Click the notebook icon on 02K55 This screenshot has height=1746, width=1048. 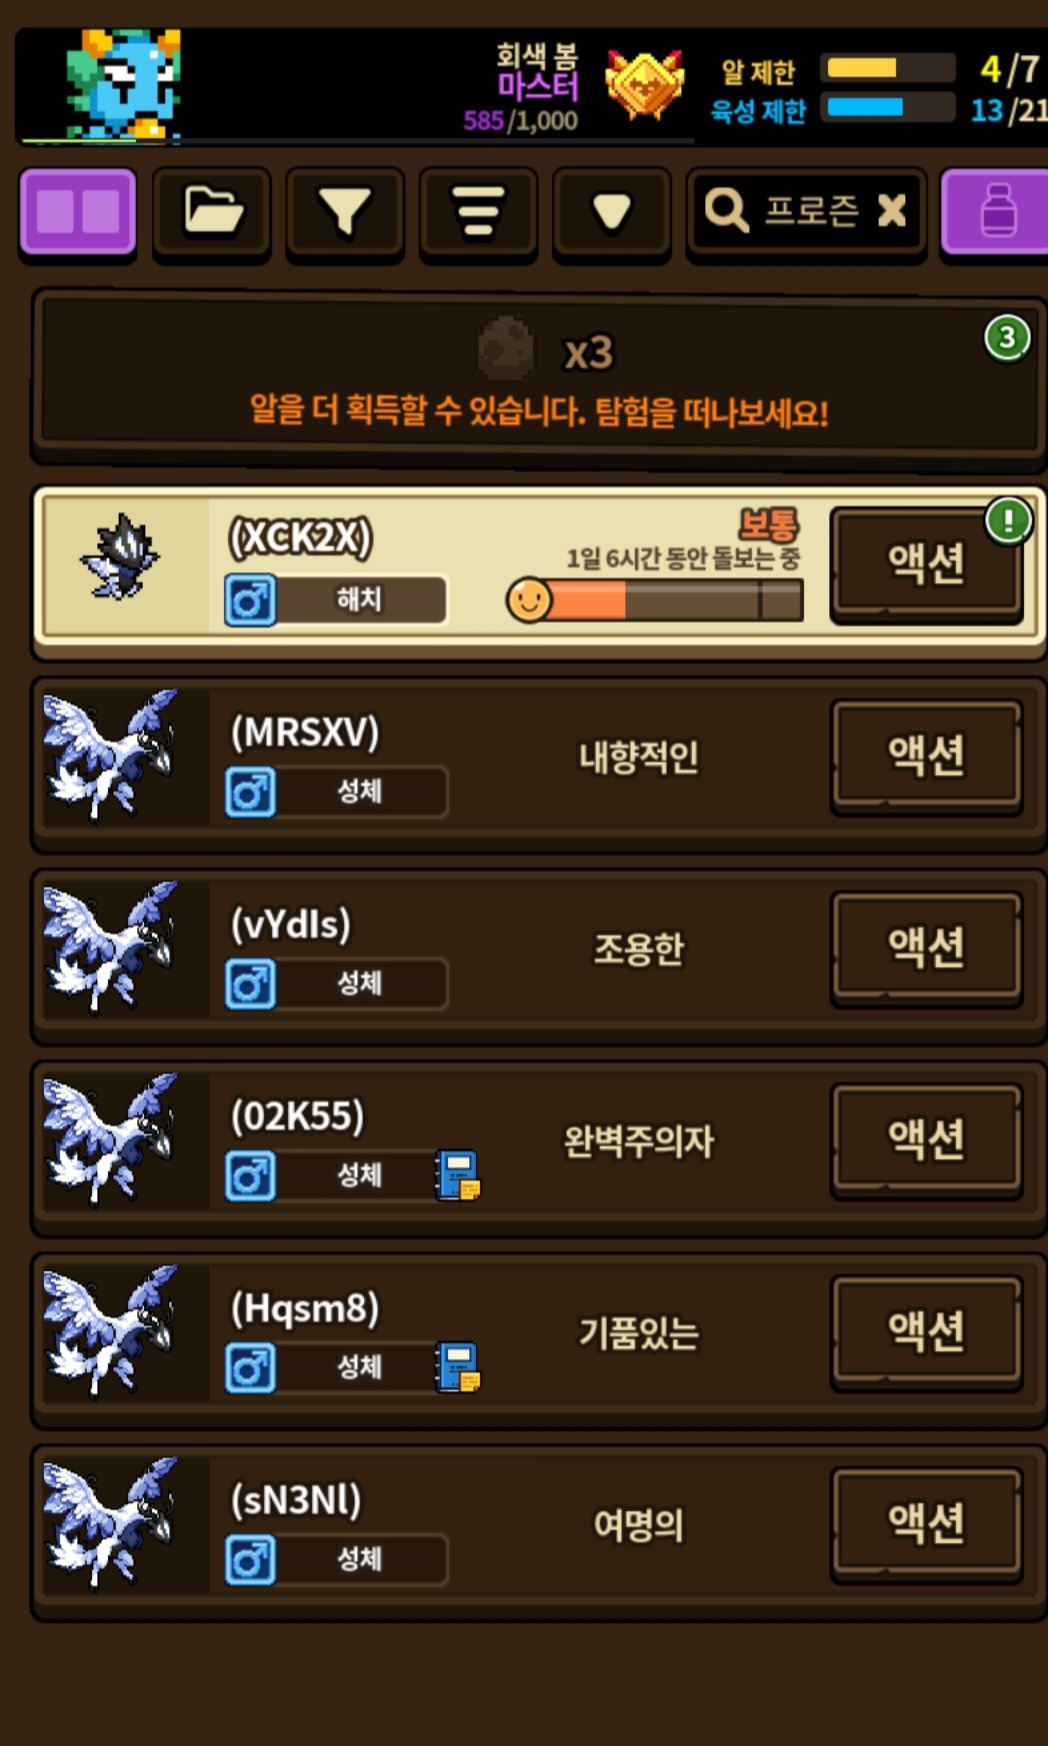pyautogui.click(x=458, y=1175)
